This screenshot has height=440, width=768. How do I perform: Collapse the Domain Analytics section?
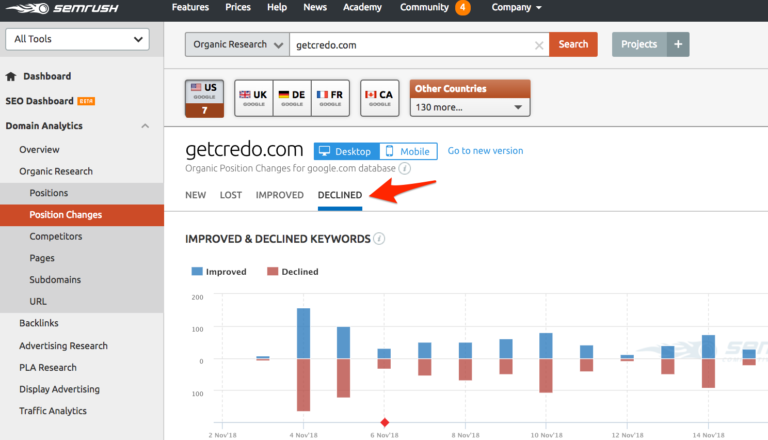pos(145,126)
